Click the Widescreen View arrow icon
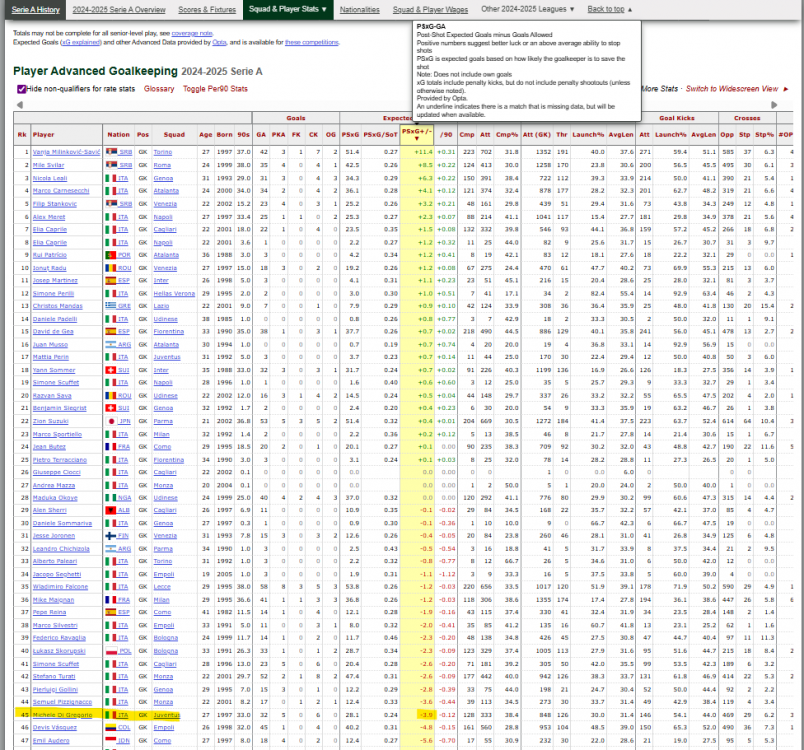The width and height of the screenshot is (804, 750). [786, 89]
